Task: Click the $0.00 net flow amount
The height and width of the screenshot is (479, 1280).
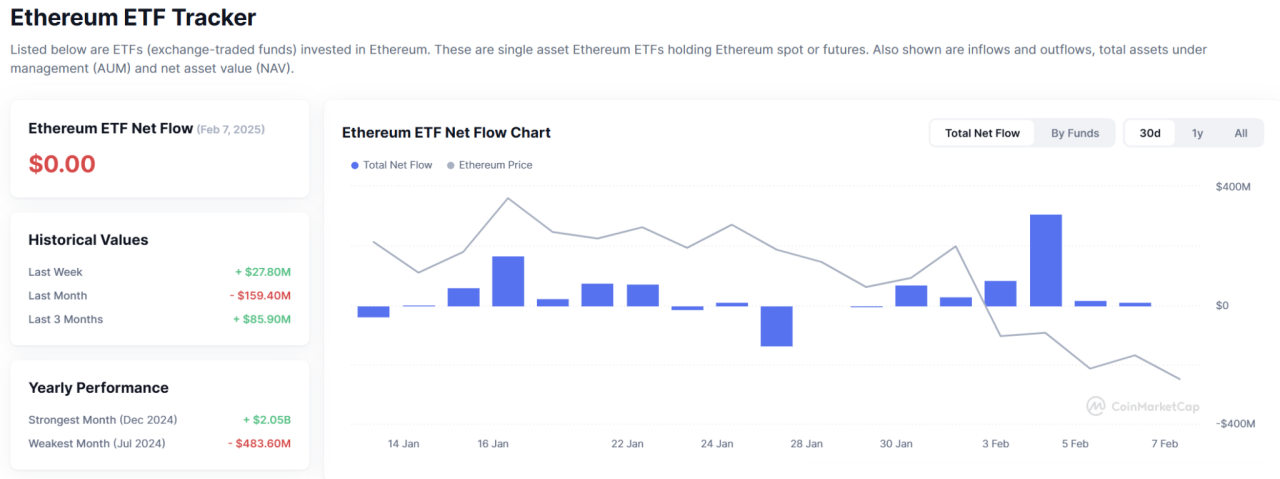Action: click(x=62, y=164)
